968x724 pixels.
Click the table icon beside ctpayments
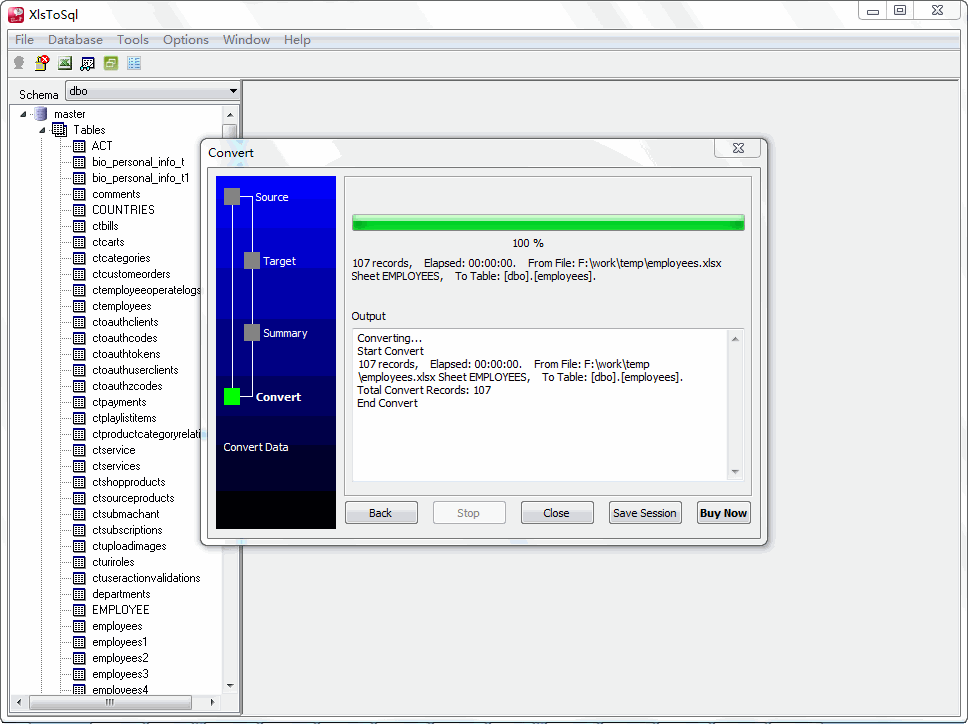(x=79, y=402)
